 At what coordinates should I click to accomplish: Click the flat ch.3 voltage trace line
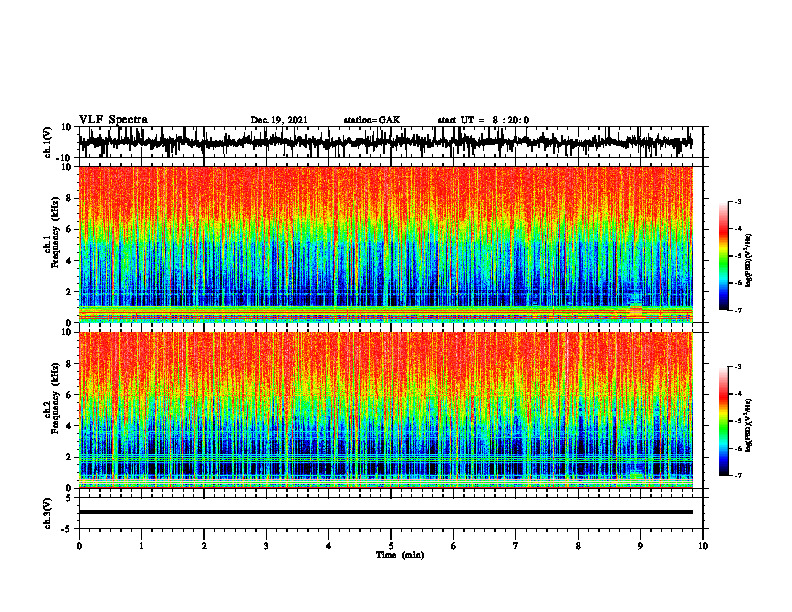[386, 512]
